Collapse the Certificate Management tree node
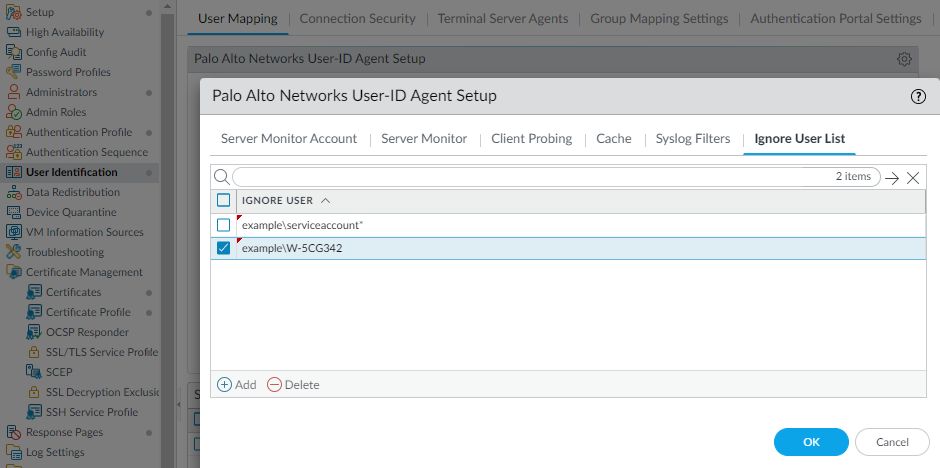 click(14, 272)
